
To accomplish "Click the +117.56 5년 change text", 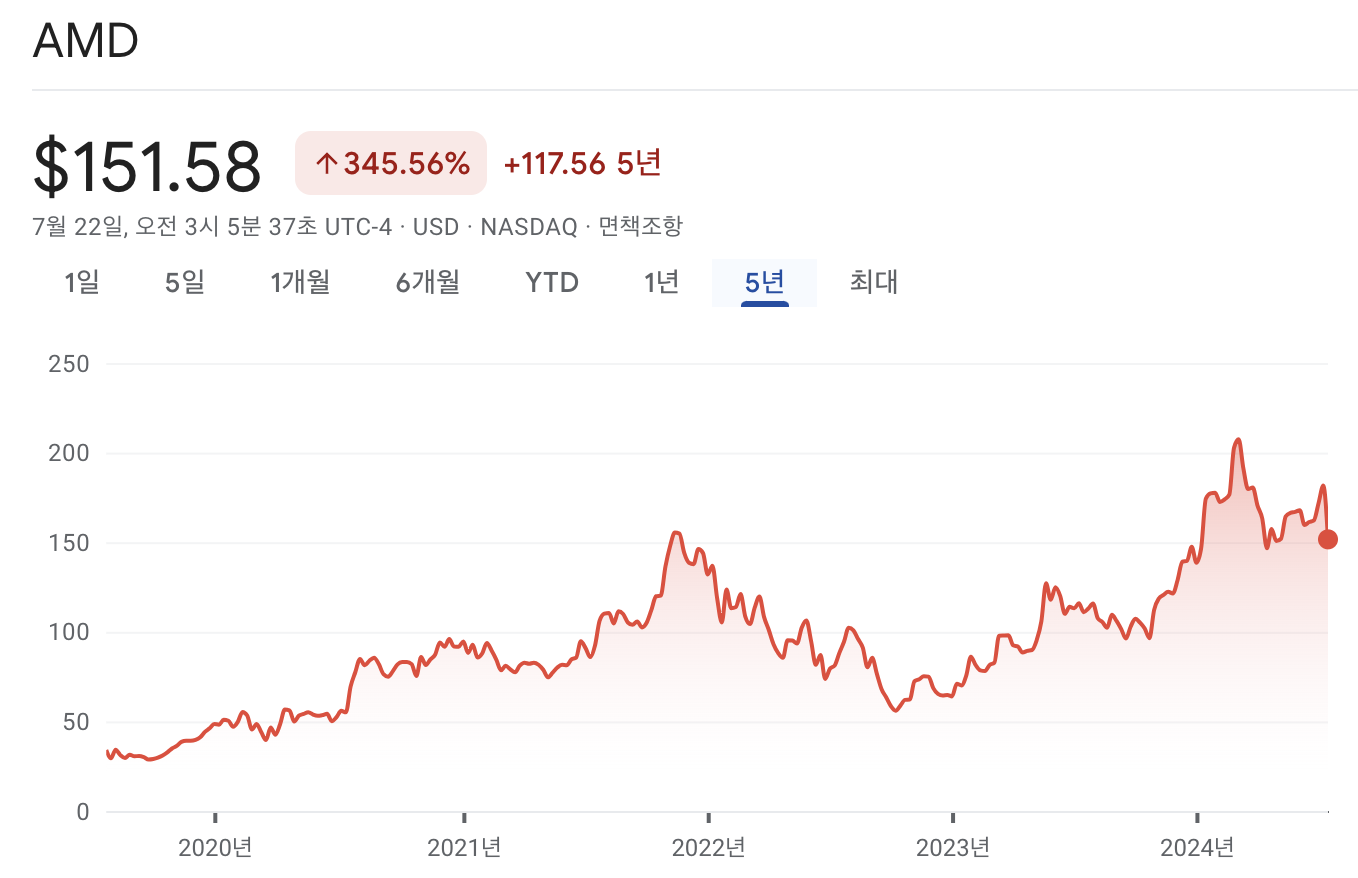I will [583, 163].
